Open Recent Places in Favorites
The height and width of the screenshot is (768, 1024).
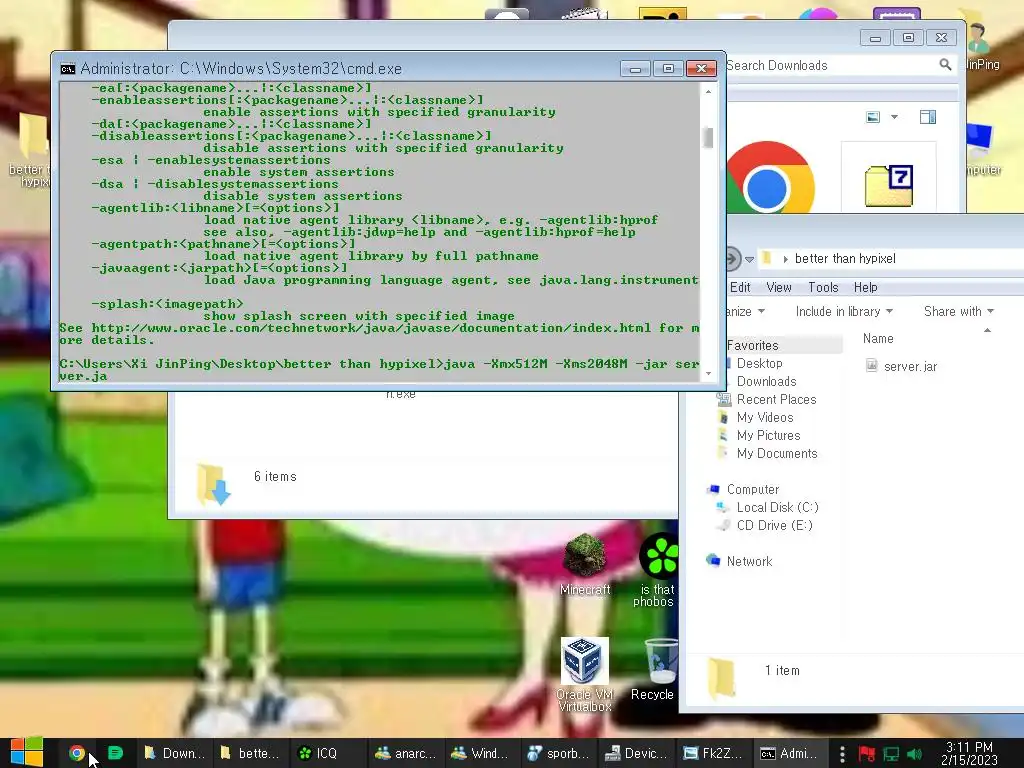pos(776,399)
